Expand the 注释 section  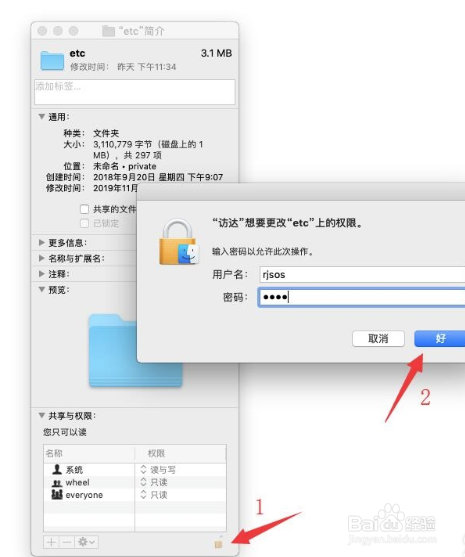point(42,274)
